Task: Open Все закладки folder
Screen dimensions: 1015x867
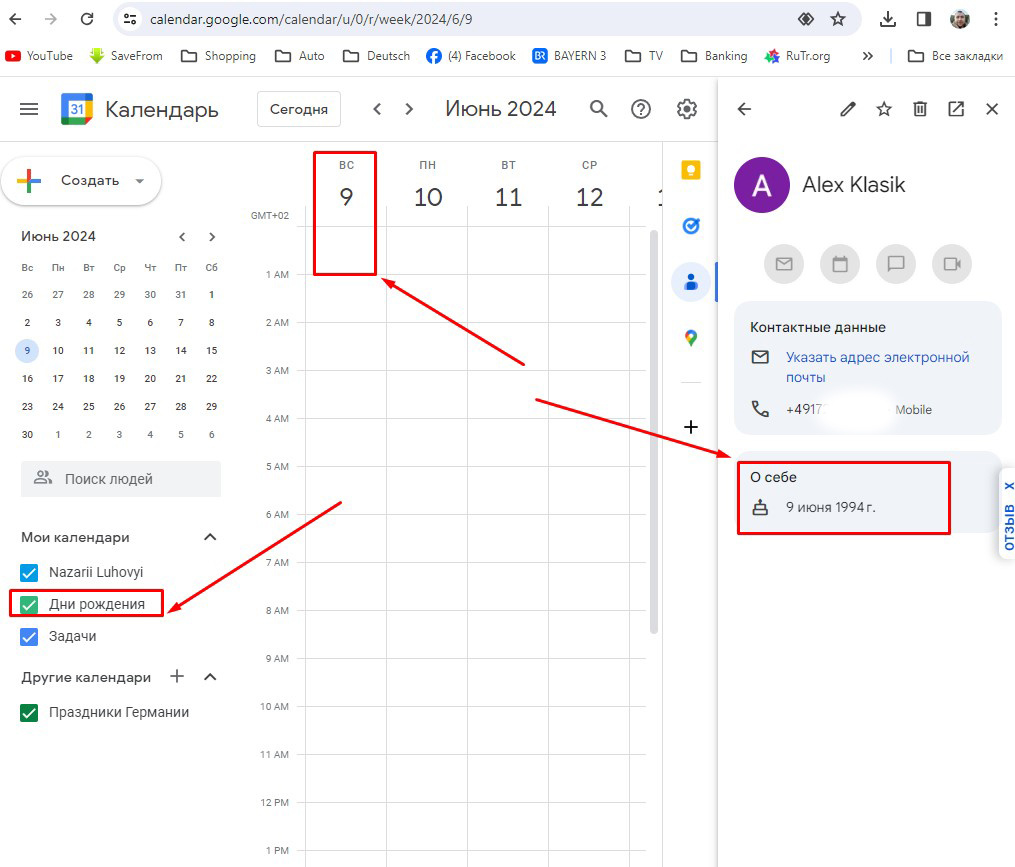Action: click(955, 56)
